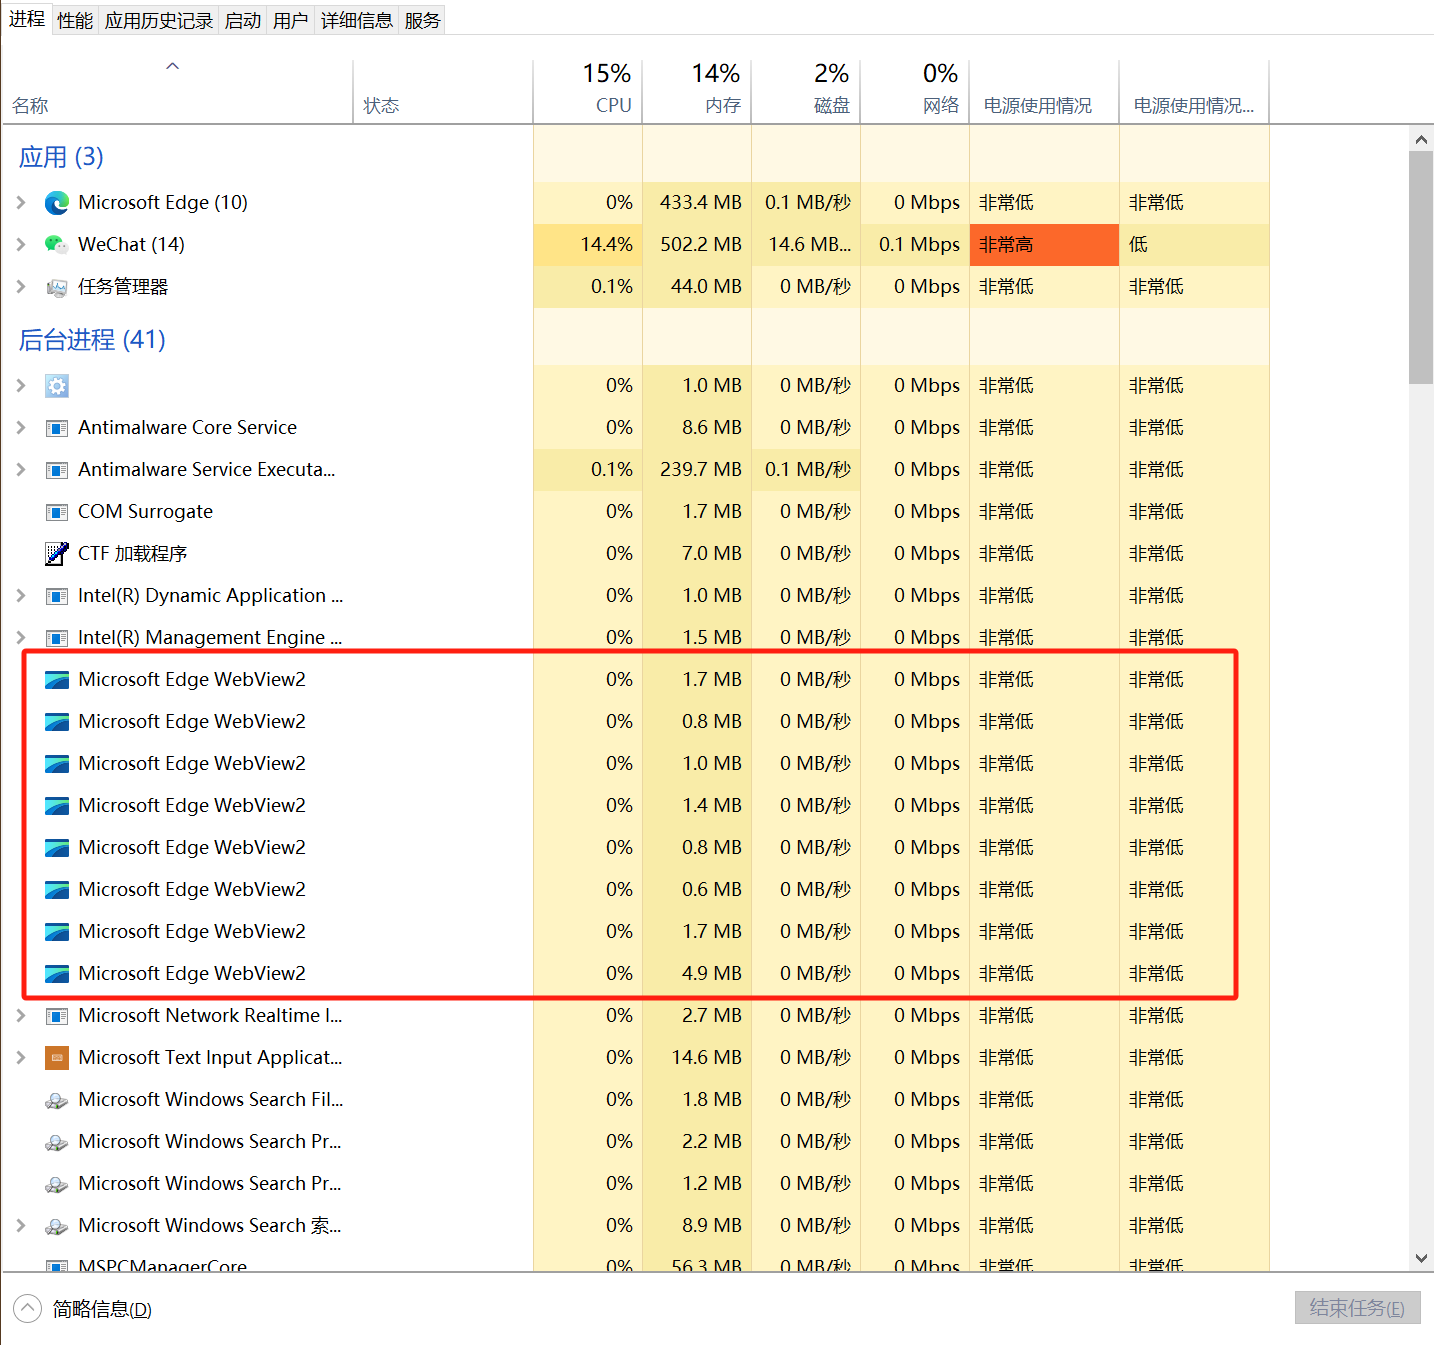1434x1345 pixels.
Task: Click the scrollbar up arrow
Action: 1421,139
